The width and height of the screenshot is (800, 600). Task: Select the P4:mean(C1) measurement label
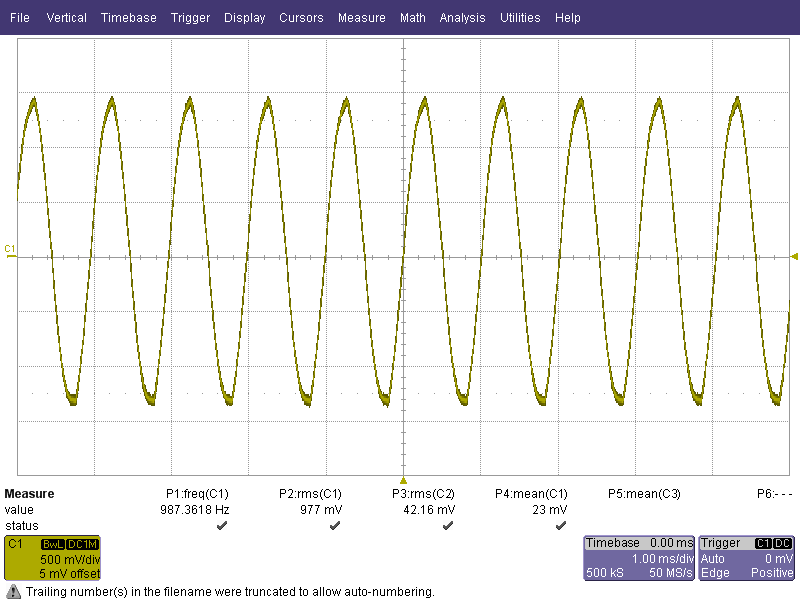(531, 494)
